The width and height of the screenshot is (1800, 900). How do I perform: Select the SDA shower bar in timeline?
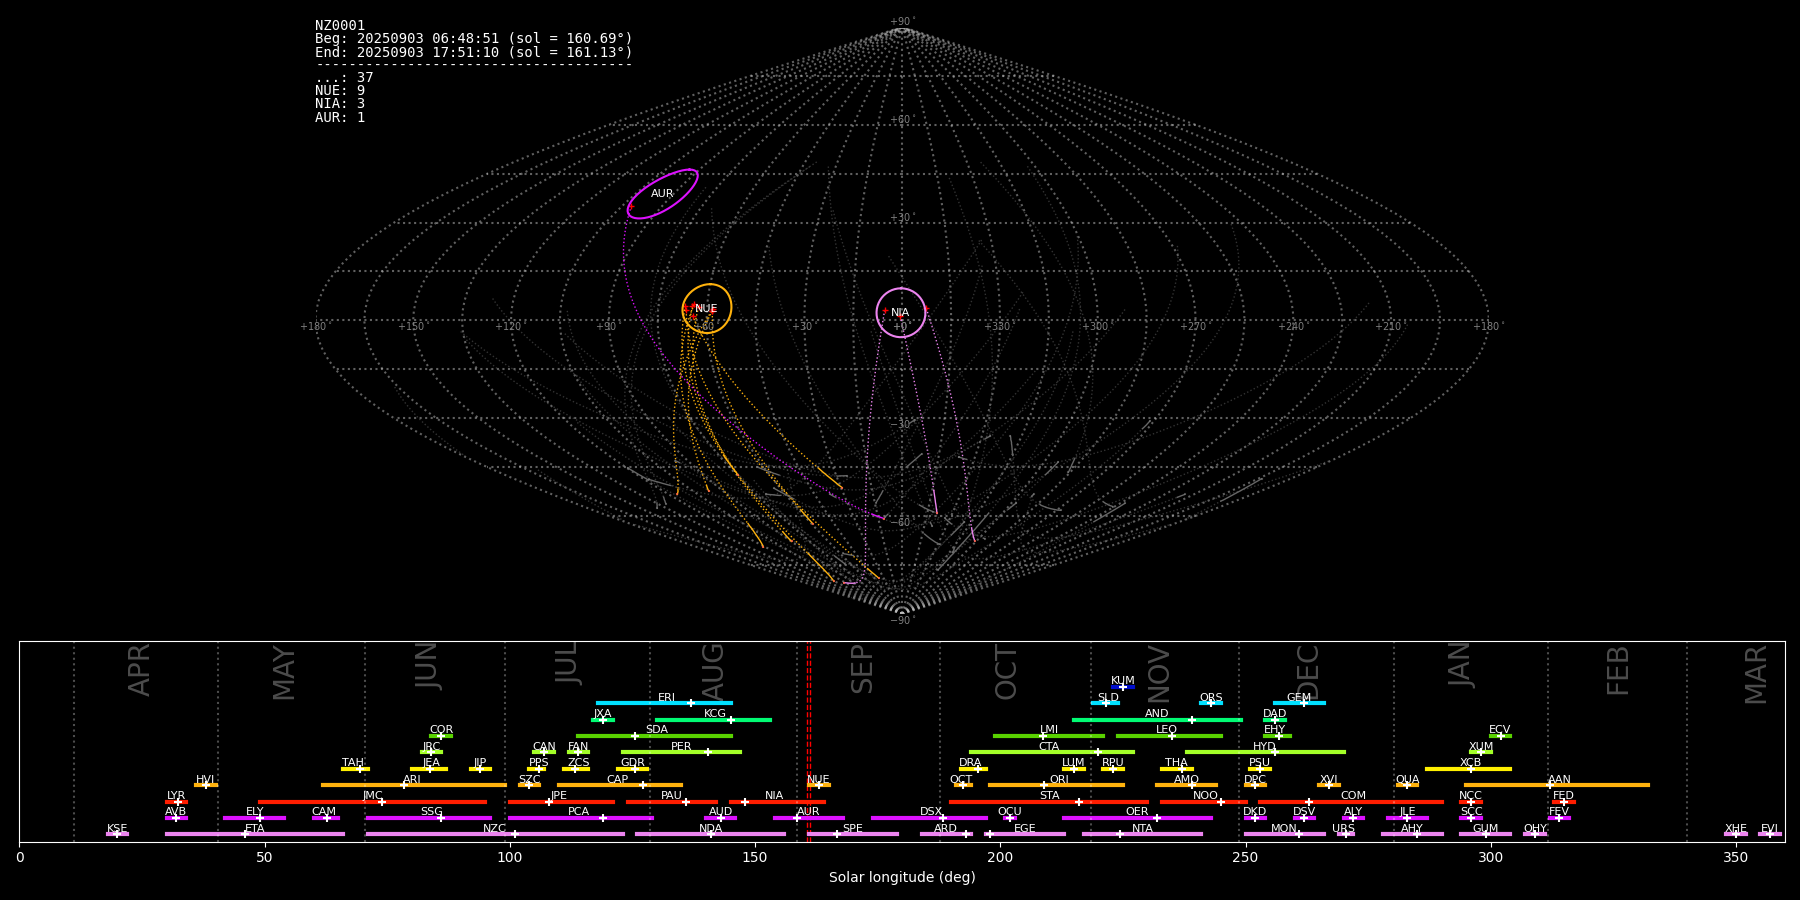click(654, 736)
